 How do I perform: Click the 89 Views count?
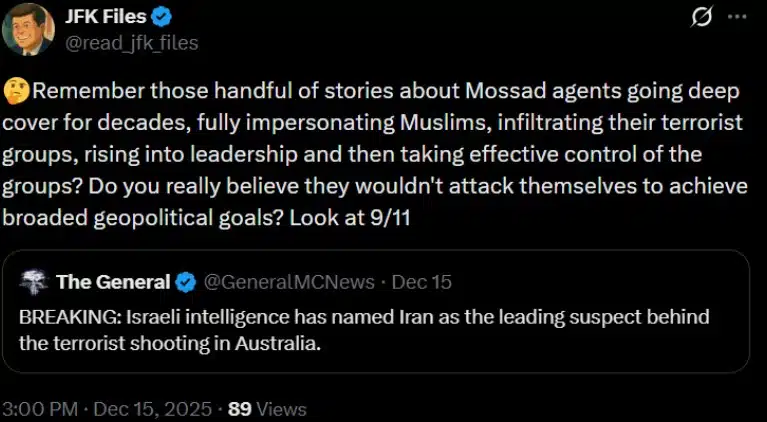pos(267,409)
